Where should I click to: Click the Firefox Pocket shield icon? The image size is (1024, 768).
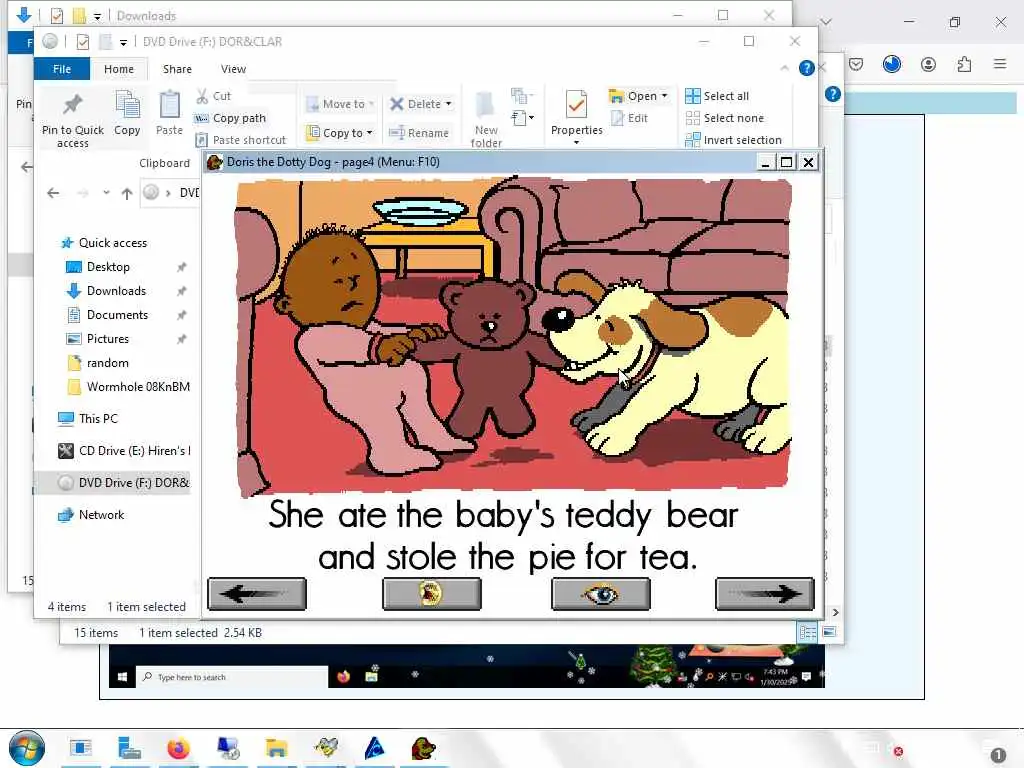[856, 64]
